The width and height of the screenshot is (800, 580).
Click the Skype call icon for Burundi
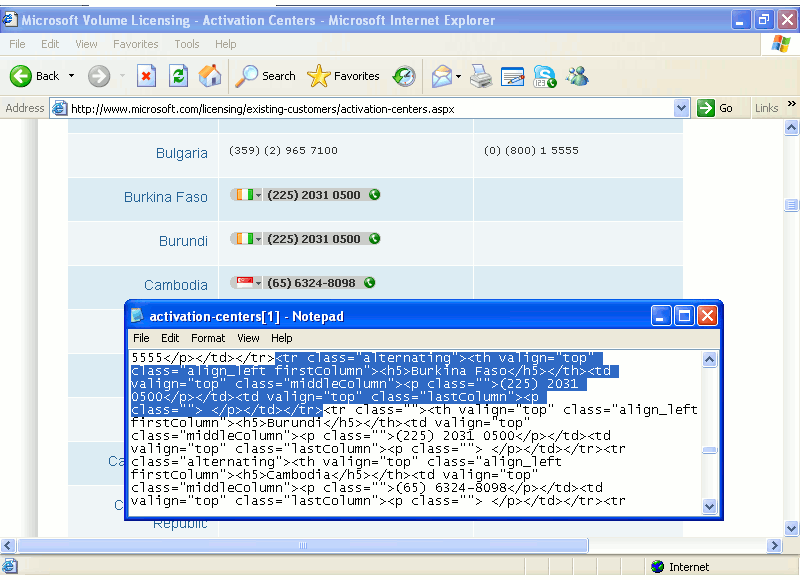[374, 239]
